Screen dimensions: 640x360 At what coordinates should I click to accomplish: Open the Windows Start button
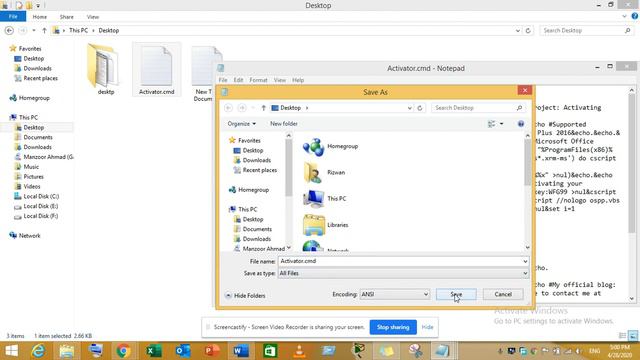11,351
